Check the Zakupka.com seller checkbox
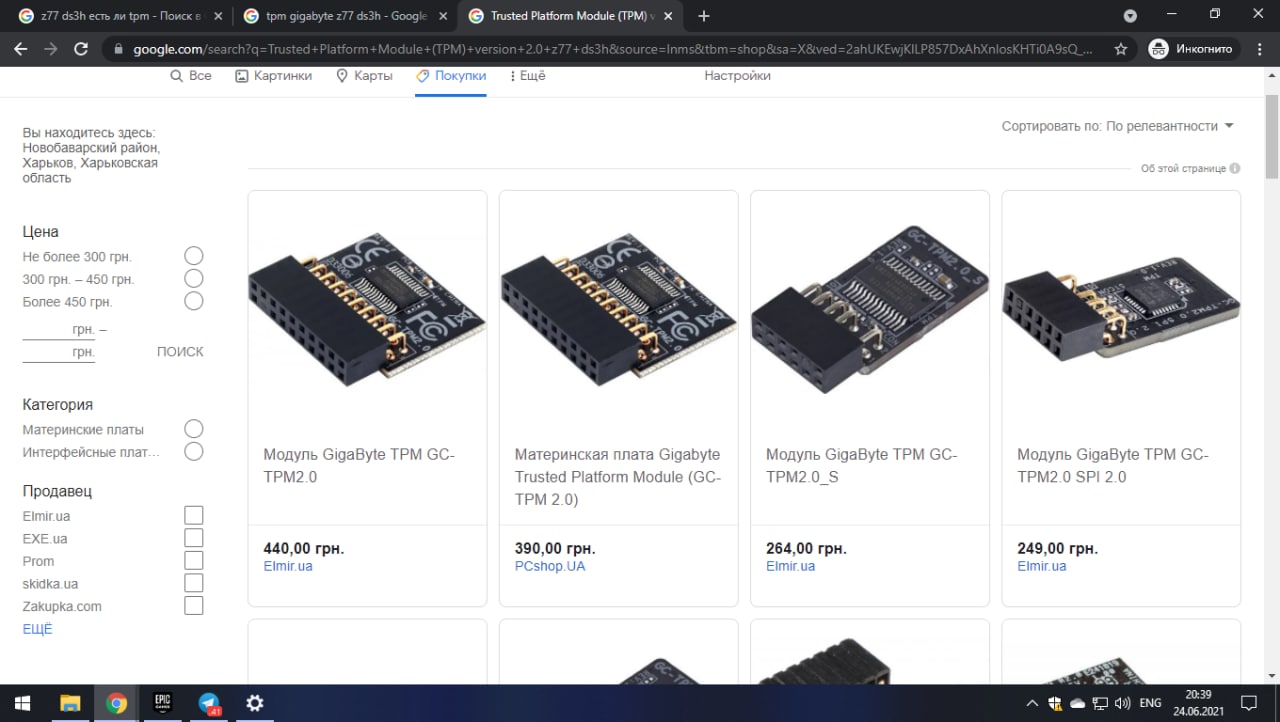The image size is (1280, 722). pos(194,606)
